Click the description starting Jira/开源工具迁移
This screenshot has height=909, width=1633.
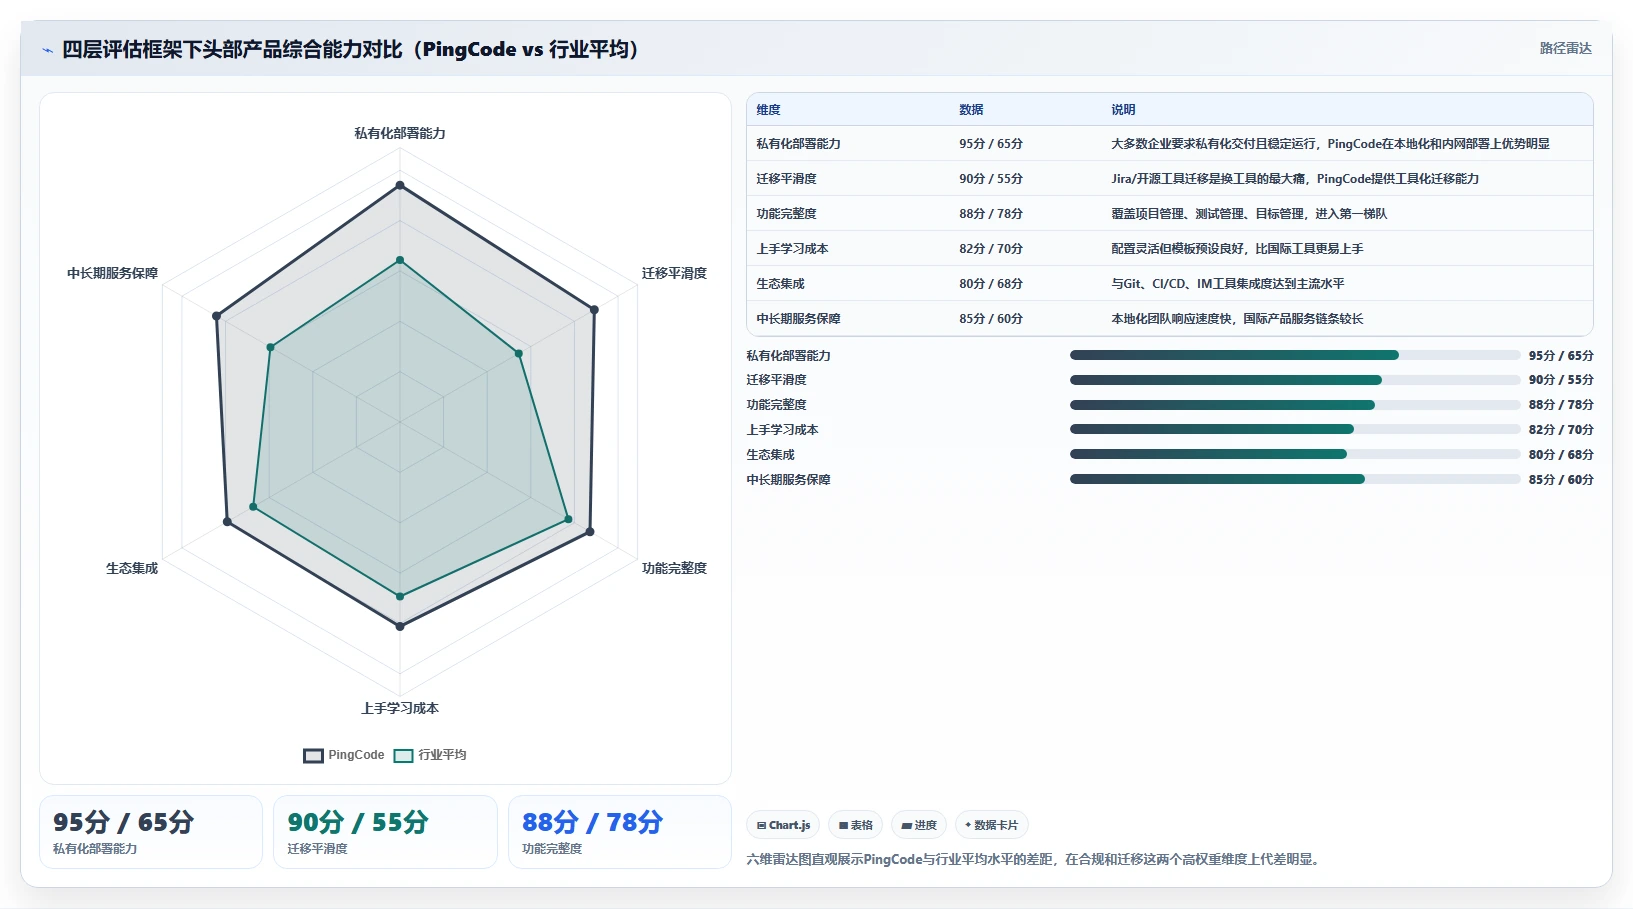click(1295, 179)
